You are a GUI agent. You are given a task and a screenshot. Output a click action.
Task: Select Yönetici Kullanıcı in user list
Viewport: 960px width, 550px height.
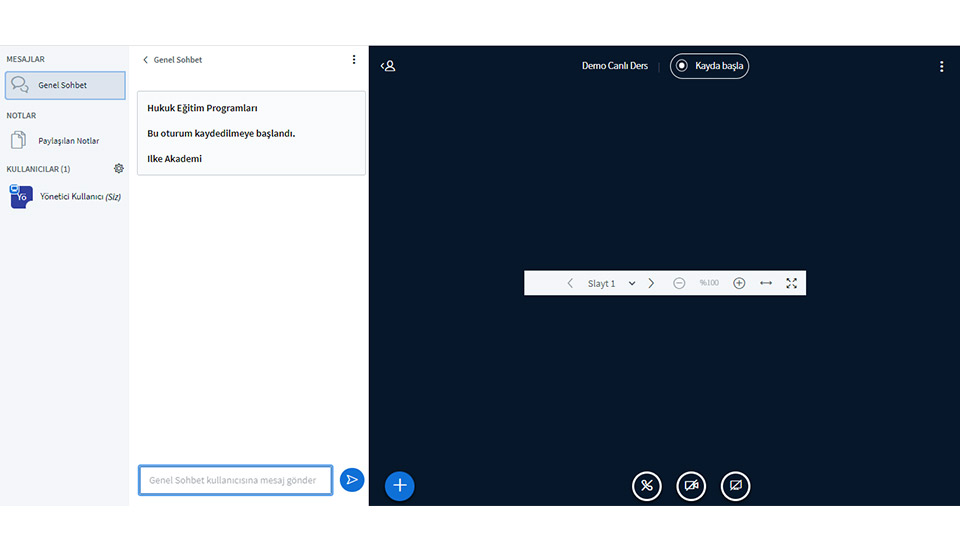coord(65,197)
